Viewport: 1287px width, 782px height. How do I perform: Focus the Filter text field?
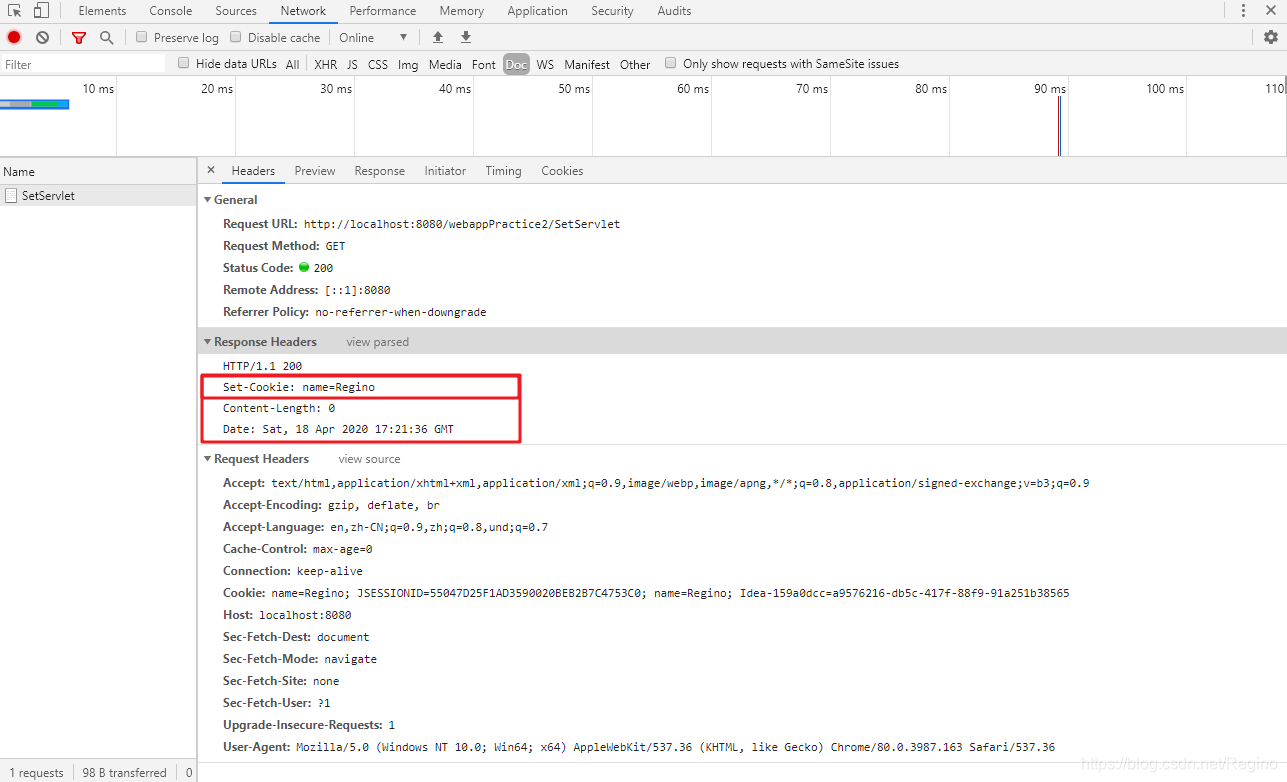point(83,64)
